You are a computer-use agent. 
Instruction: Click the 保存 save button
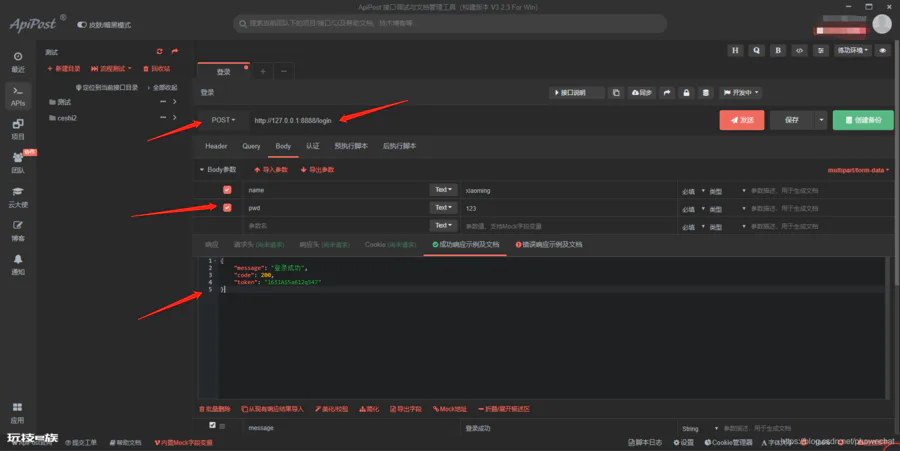click(x=792, y=120)
